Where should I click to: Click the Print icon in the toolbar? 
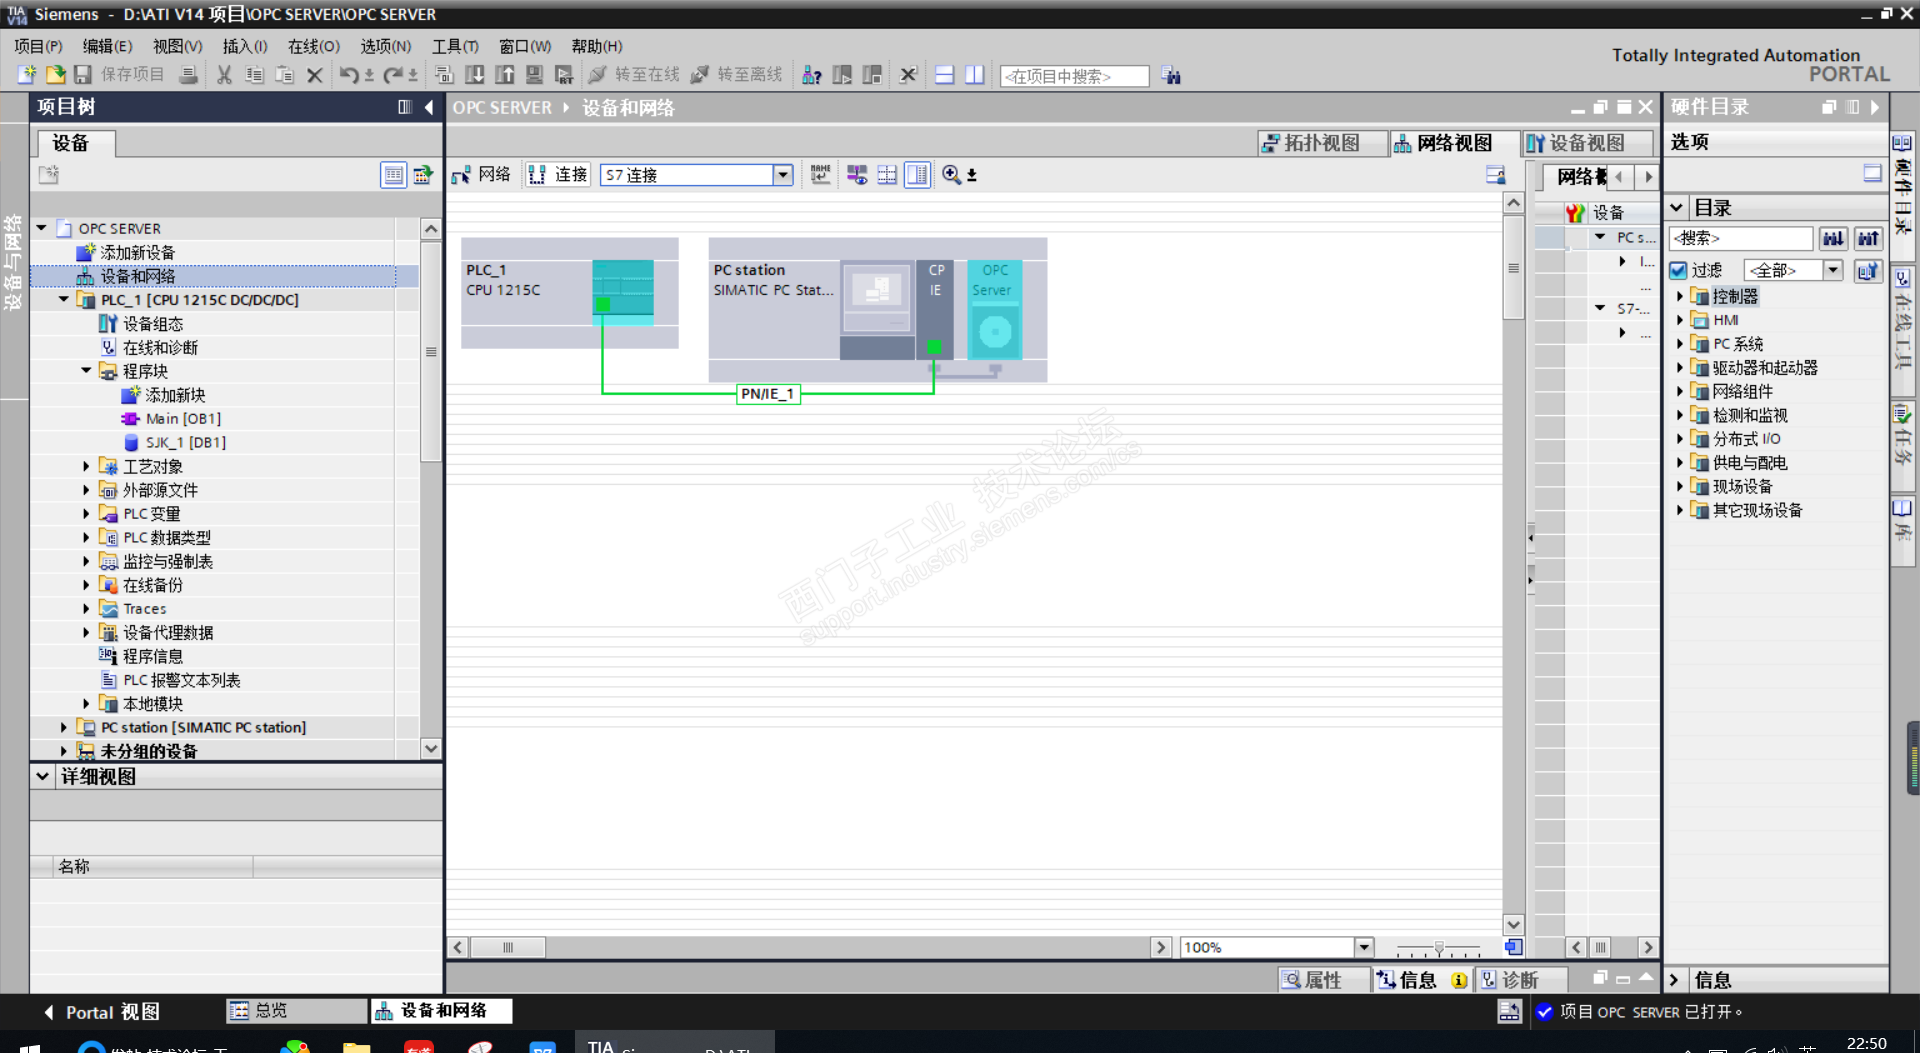(x=188, y=75)
